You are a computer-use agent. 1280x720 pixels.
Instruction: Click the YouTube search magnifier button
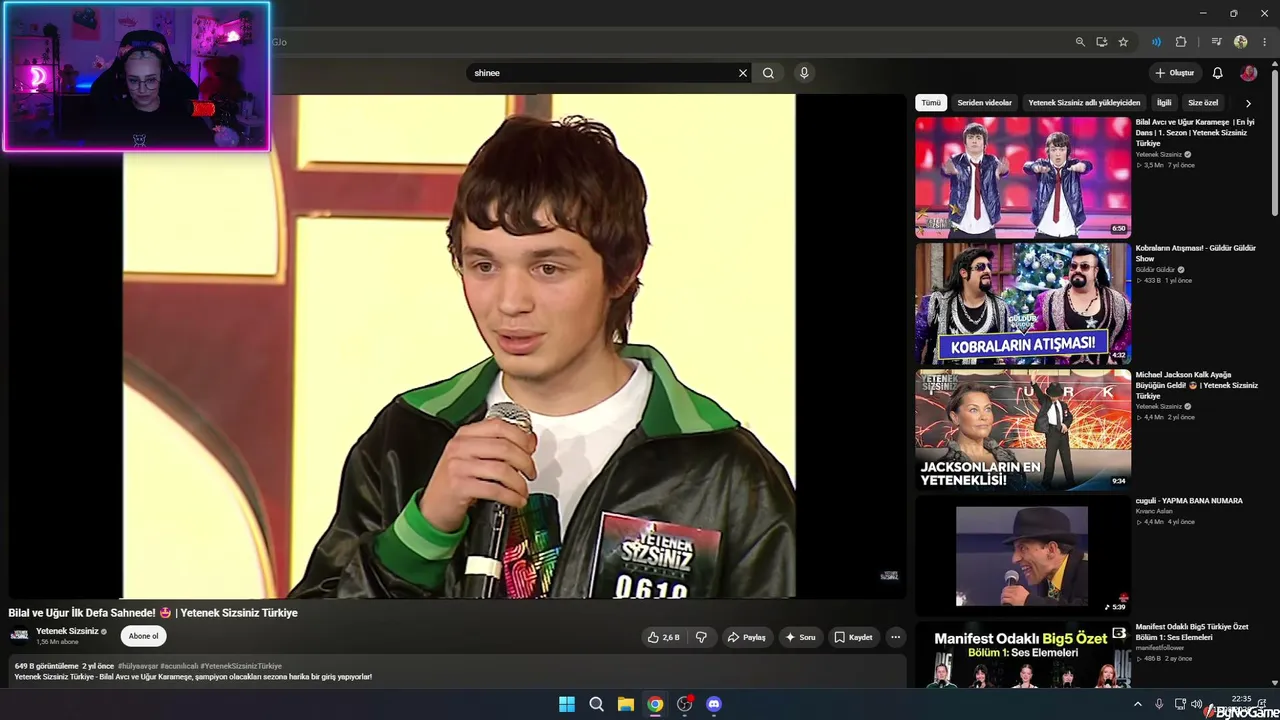[768, 73]
